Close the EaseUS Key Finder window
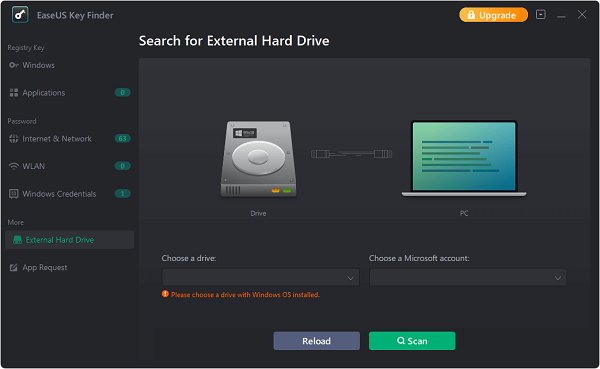Screen dimensions: 600x369 coord(582,15)
